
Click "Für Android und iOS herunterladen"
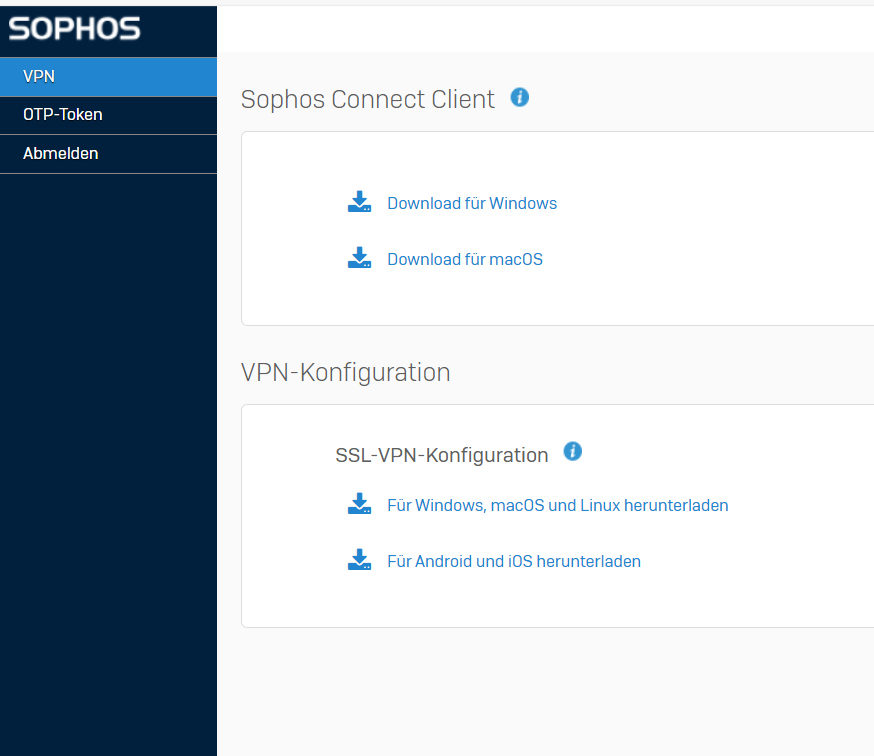513,561
